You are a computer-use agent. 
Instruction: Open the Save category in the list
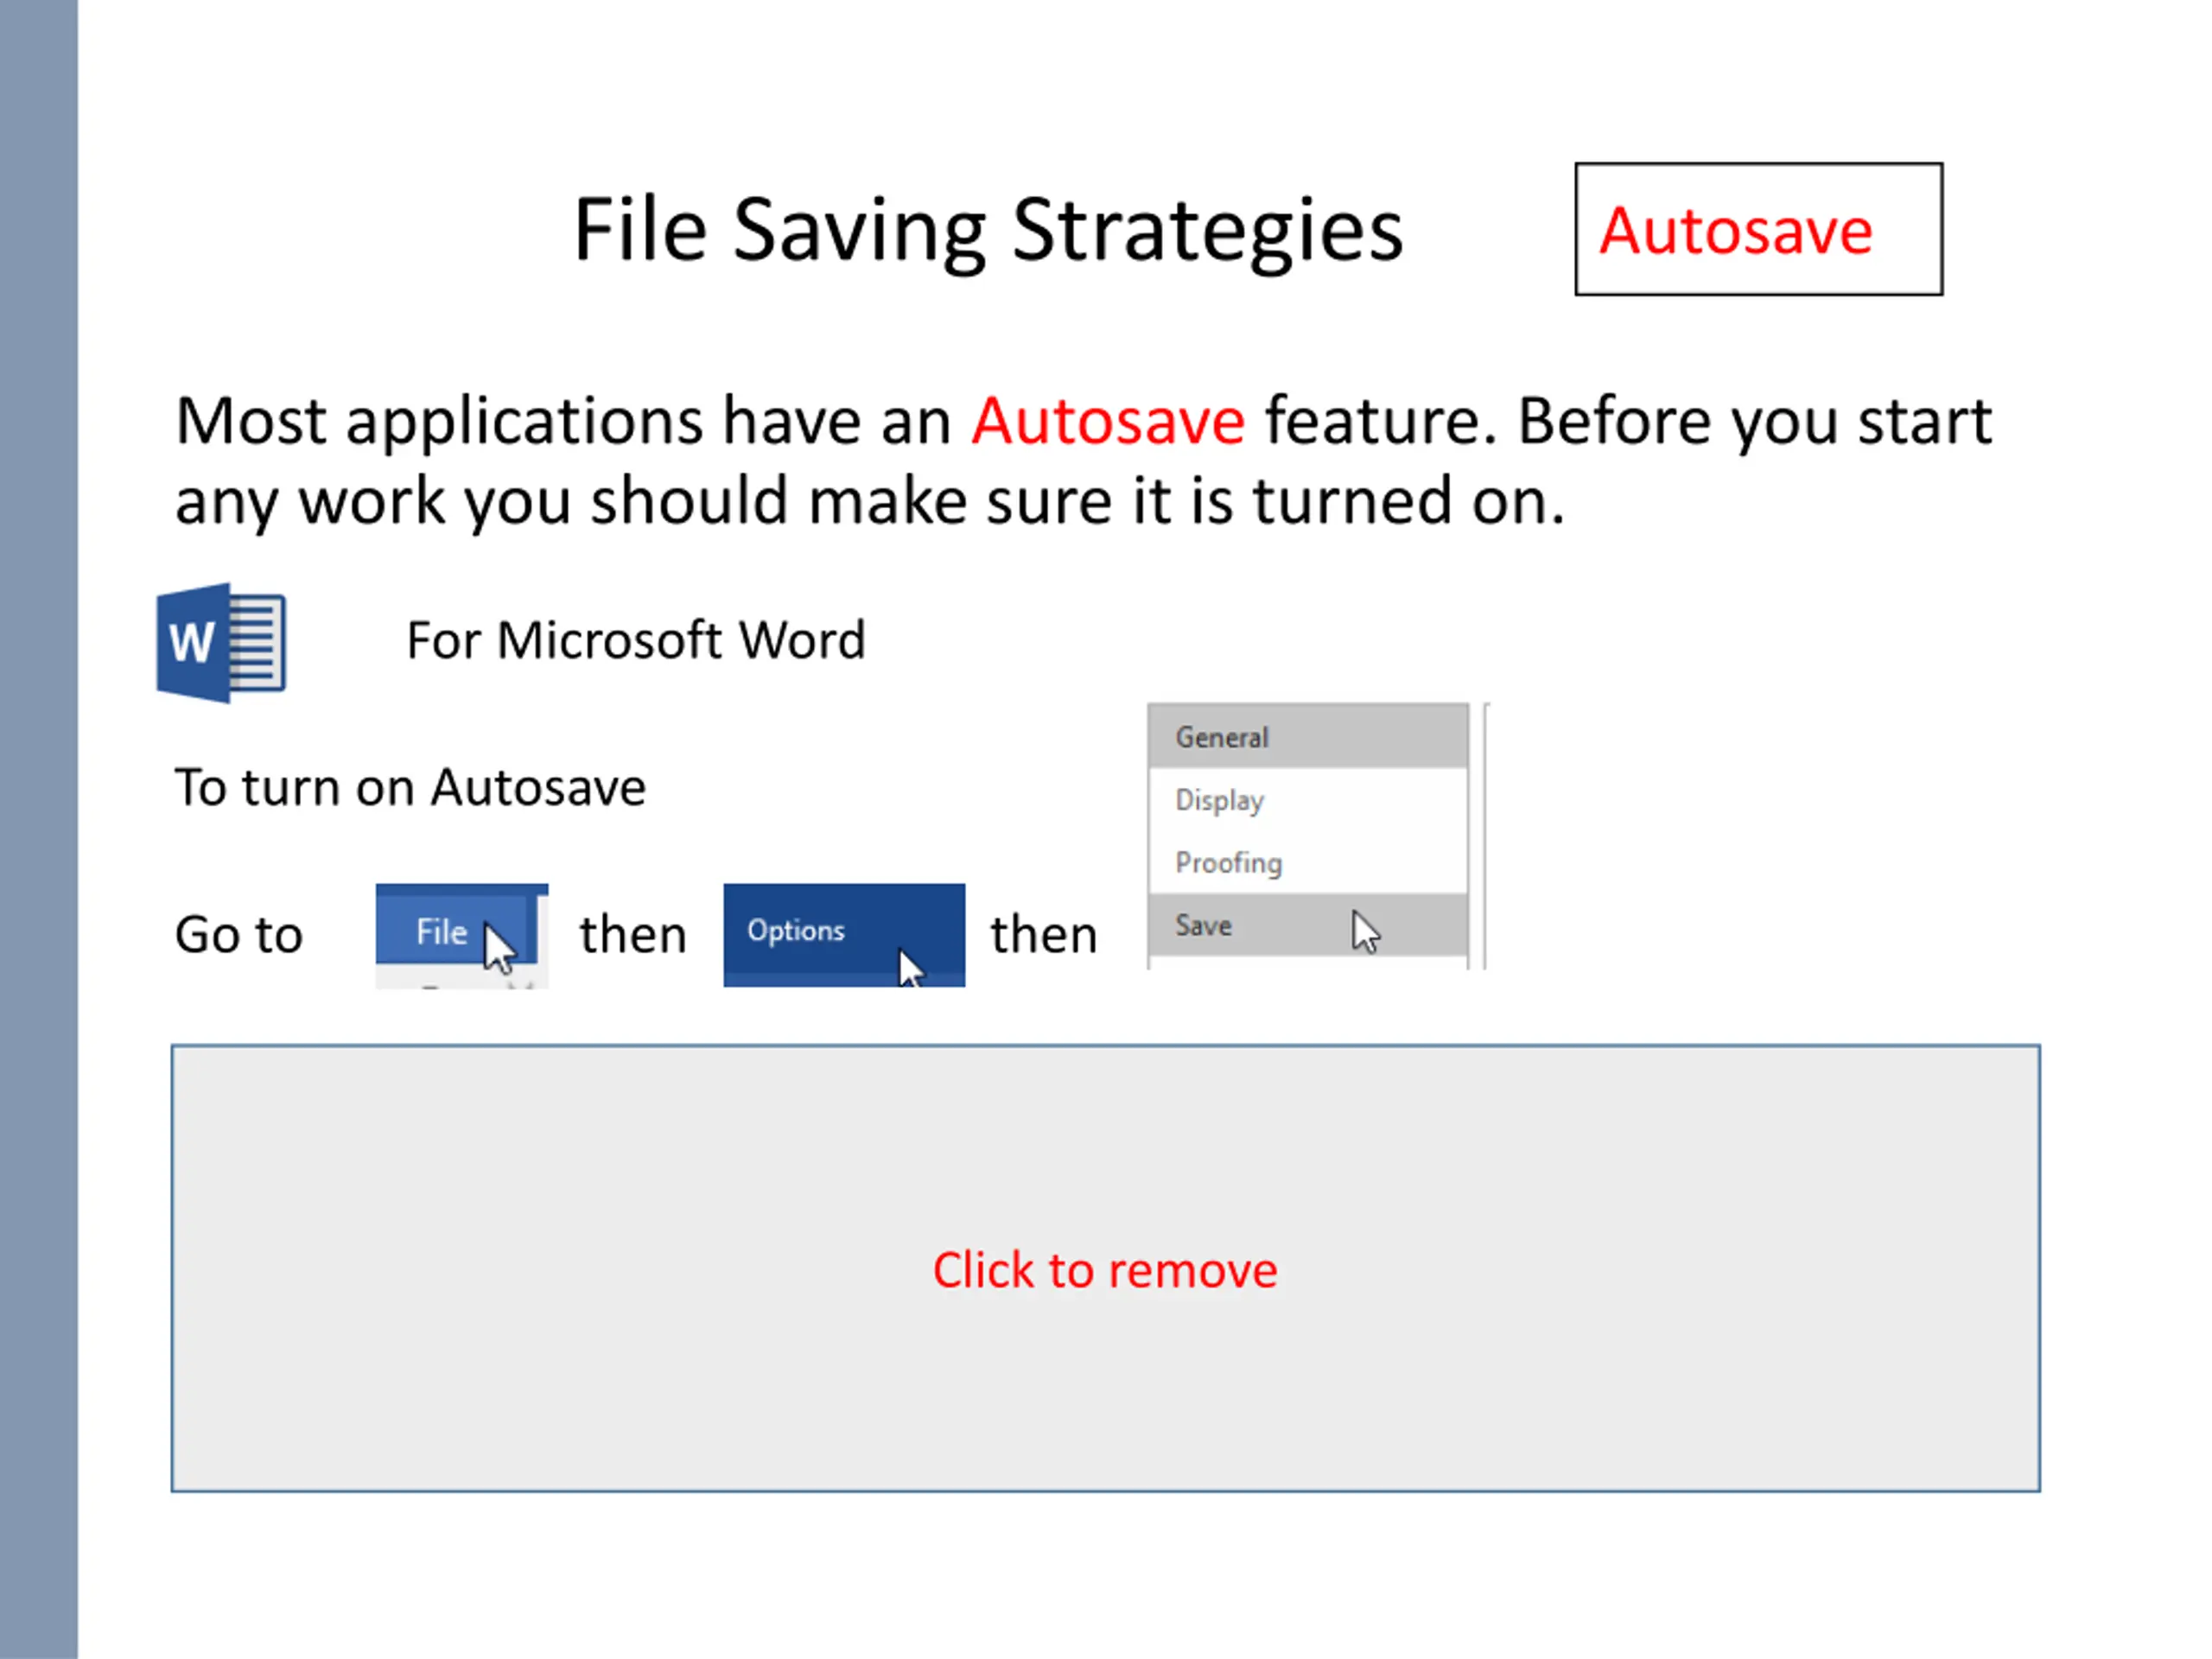tap(1204, 926)
